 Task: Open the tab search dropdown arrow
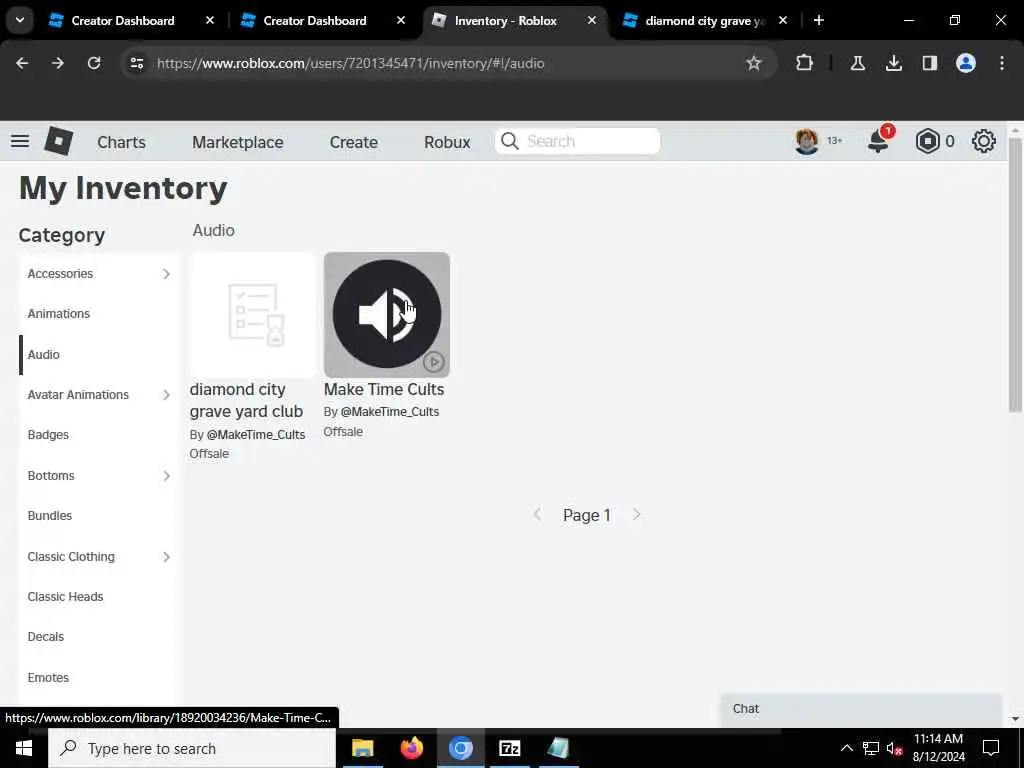pyautogui.click(x=20, y=20)
